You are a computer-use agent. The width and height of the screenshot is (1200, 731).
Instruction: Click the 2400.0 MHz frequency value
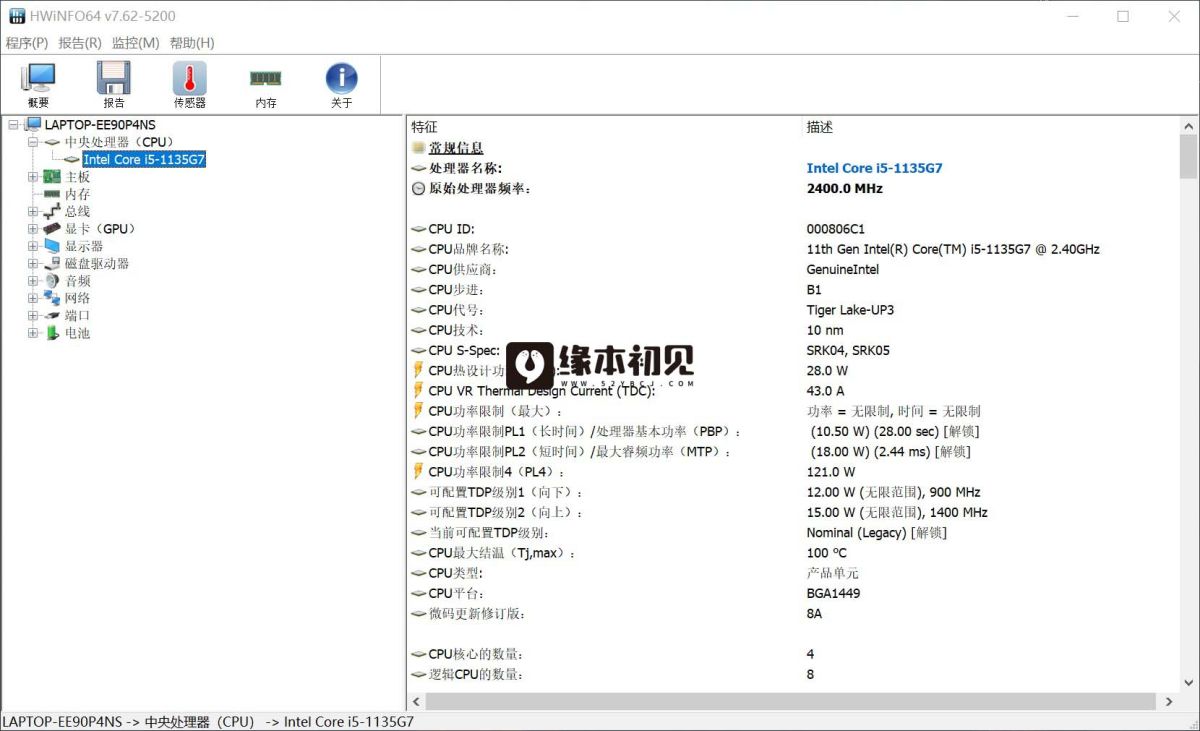coord(844,188)
